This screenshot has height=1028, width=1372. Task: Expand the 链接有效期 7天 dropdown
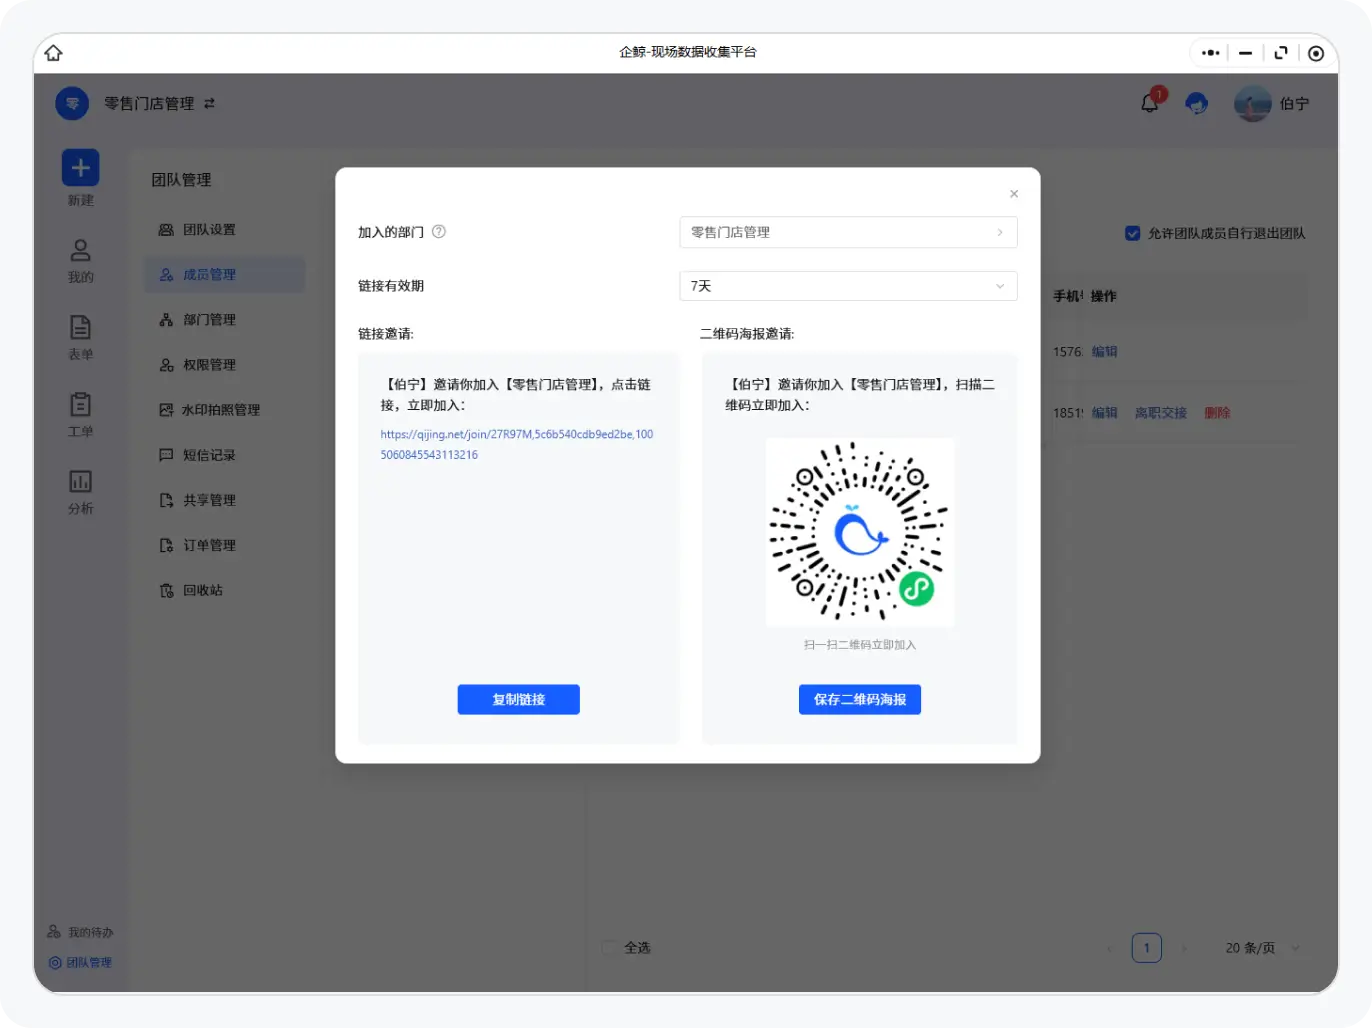848,286
